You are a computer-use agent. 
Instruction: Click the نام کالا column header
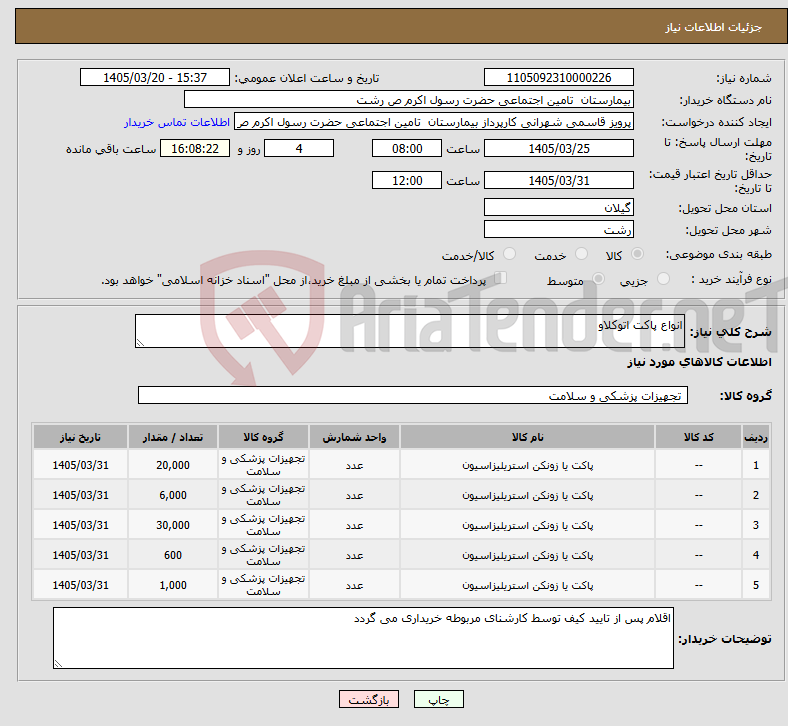(x=527, y=437)
